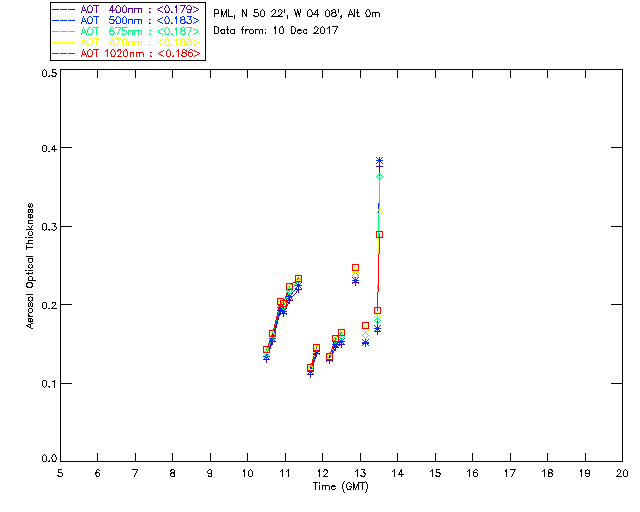Viewport: 640px width, 512px height.
Task: Click the x-axis tick label 14
Action: click(398, 473)
